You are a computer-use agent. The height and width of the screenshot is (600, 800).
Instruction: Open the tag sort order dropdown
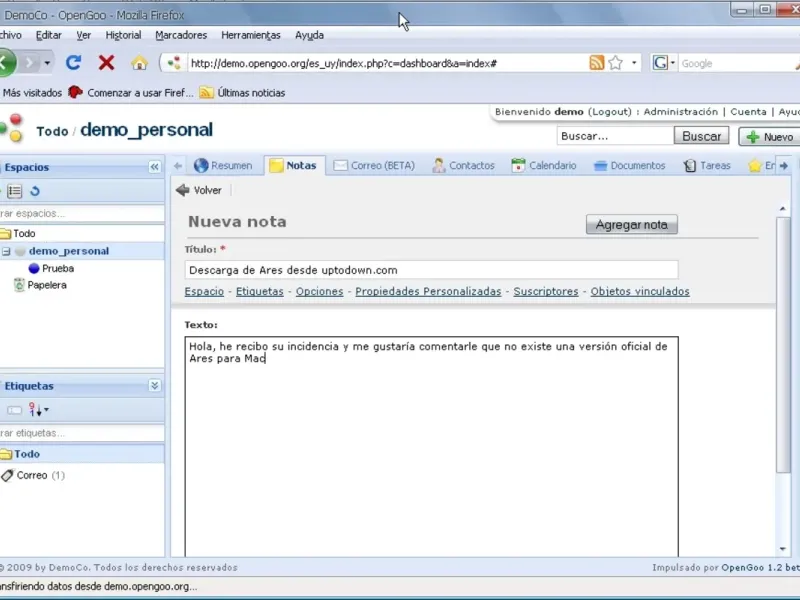39,409
